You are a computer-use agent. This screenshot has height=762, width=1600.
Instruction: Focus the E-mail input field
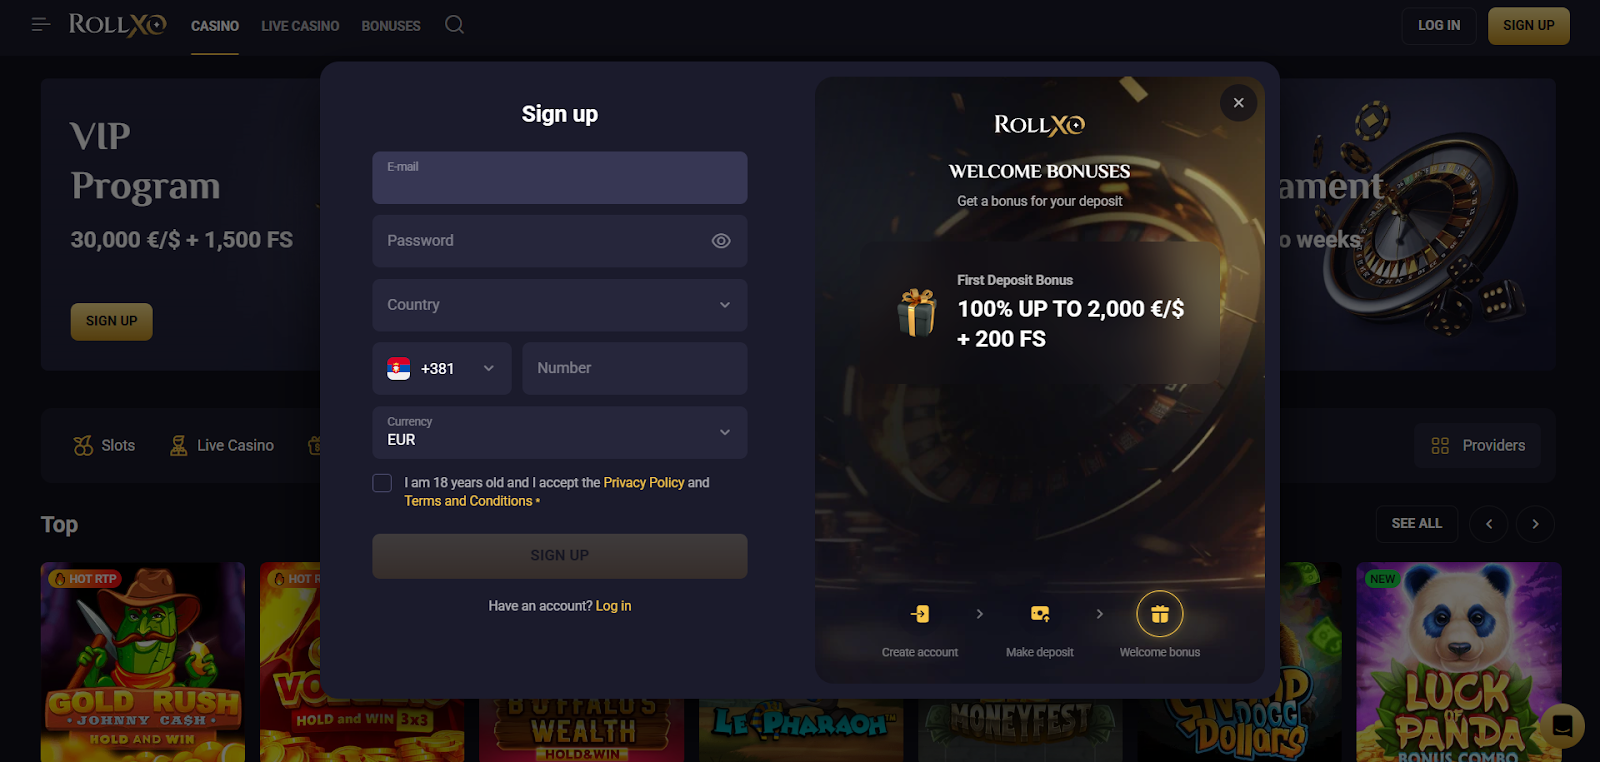(x=560, y=178)
